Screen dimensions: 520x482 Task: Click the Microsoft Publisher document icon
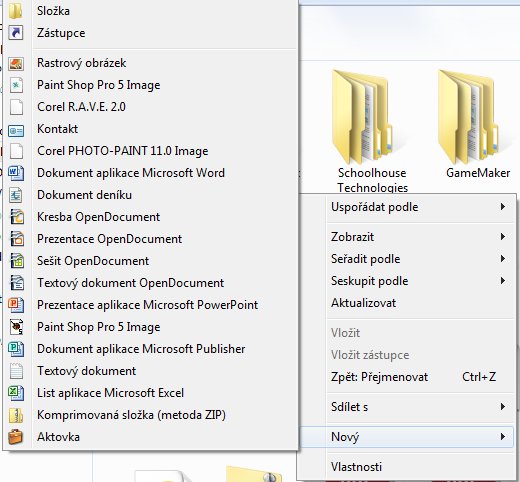[16, 349]
